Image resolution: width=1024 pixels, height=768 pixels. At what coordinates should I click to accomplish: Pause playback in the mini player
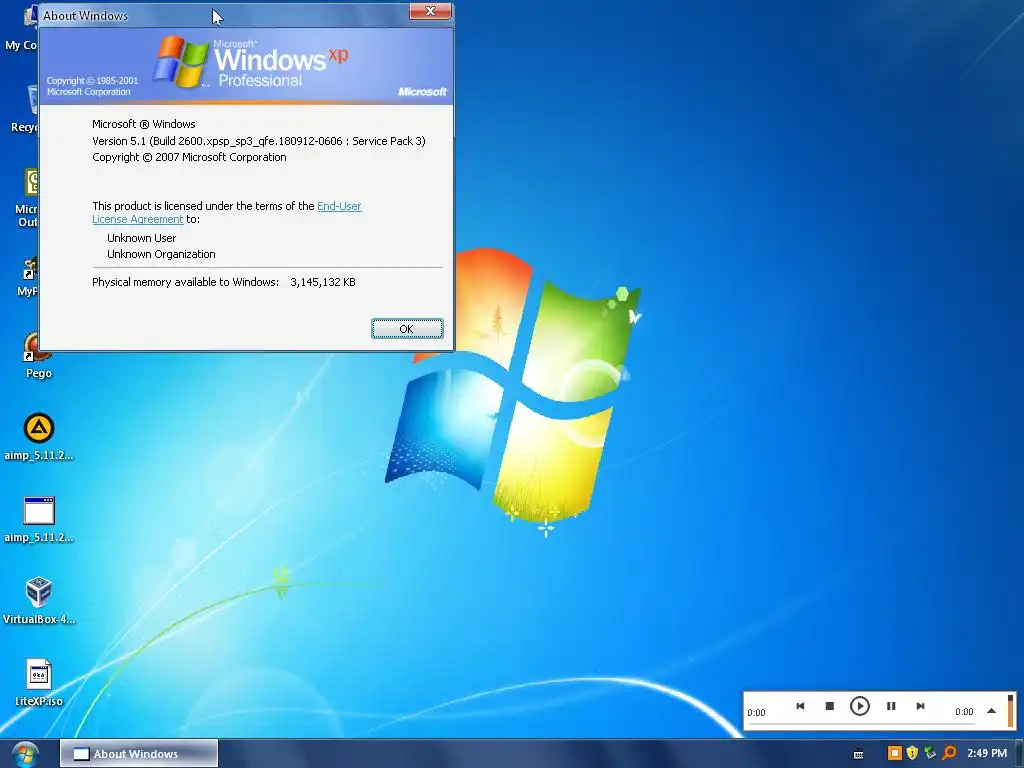coord(891,706)
